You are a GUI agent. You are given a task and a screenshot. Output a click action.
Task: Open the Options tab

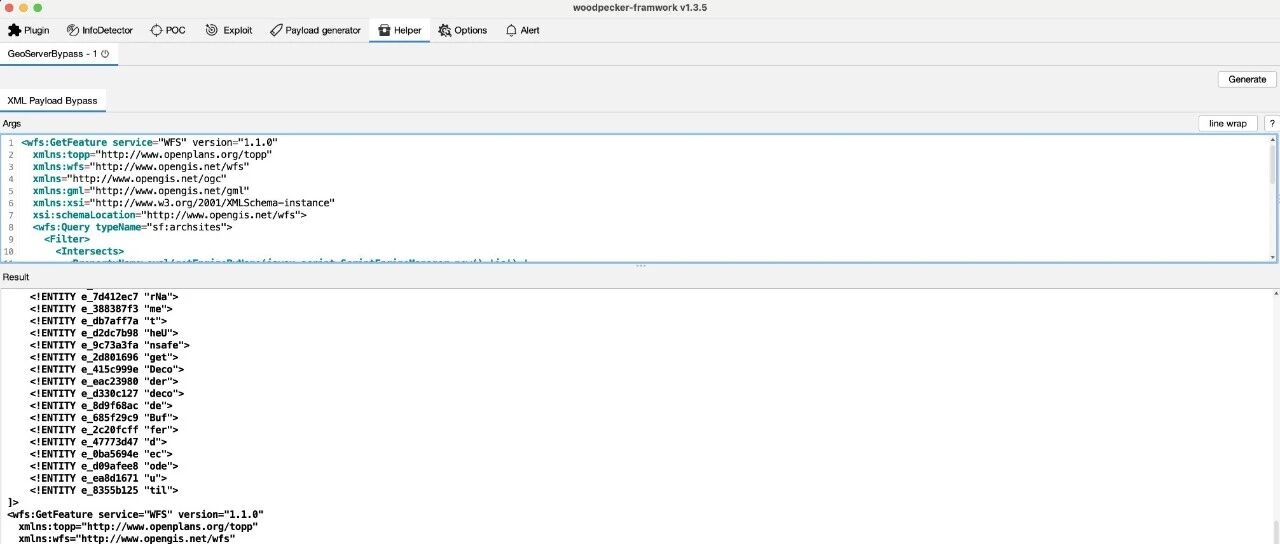click(x=462, y=30)
